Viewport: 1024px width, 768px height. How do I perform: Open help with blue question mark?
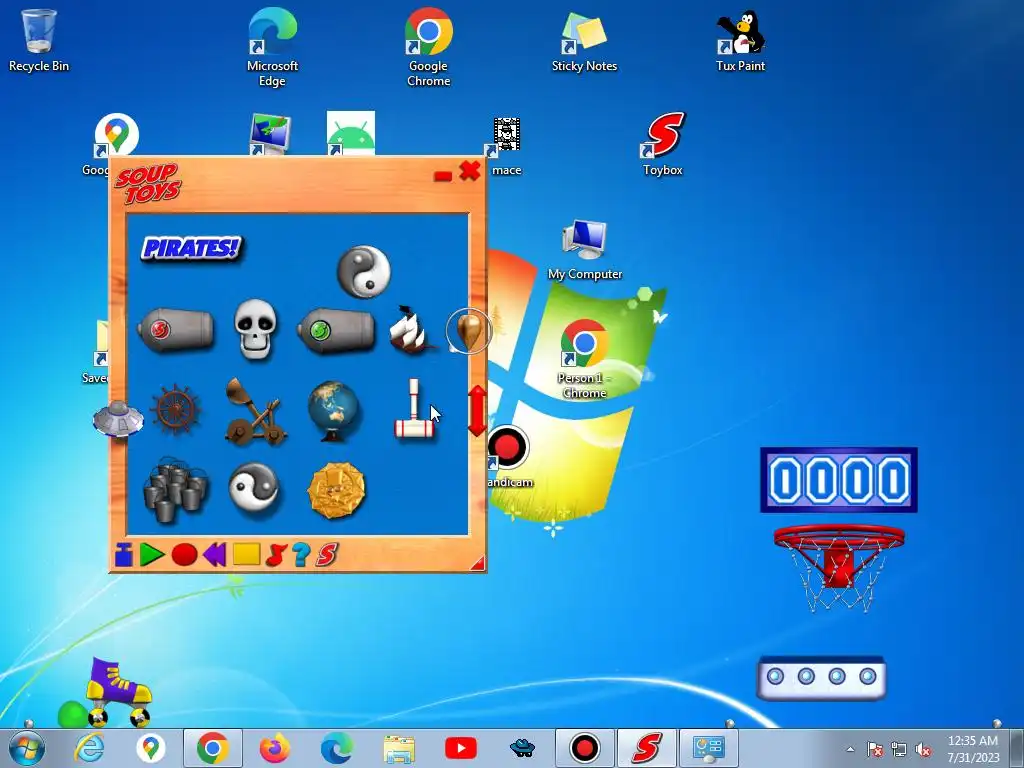301,554
